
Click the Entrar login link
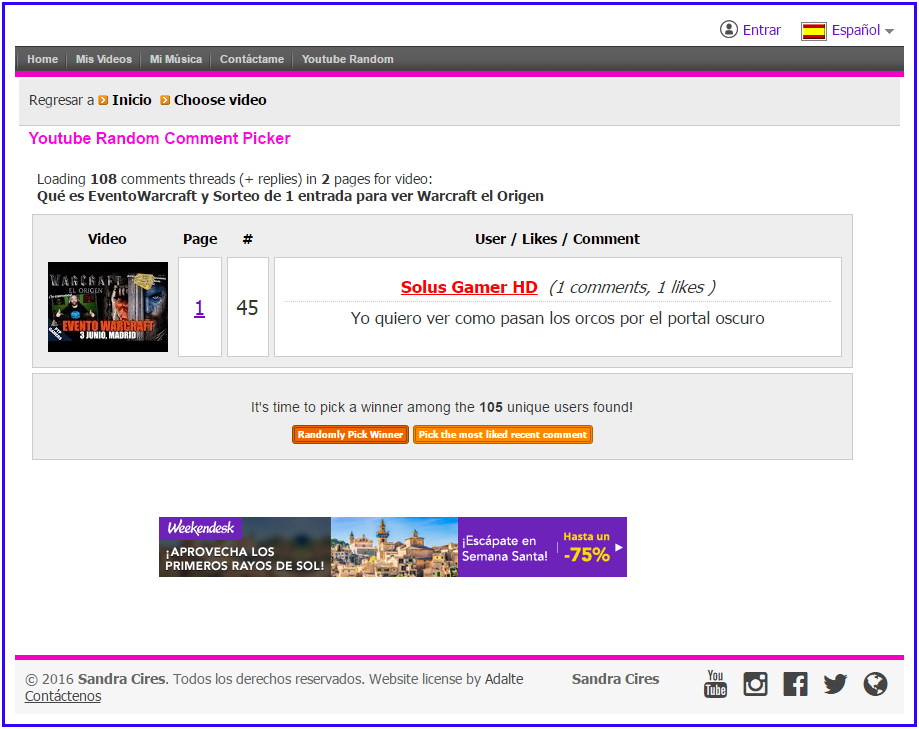click(x=761, y=30)
